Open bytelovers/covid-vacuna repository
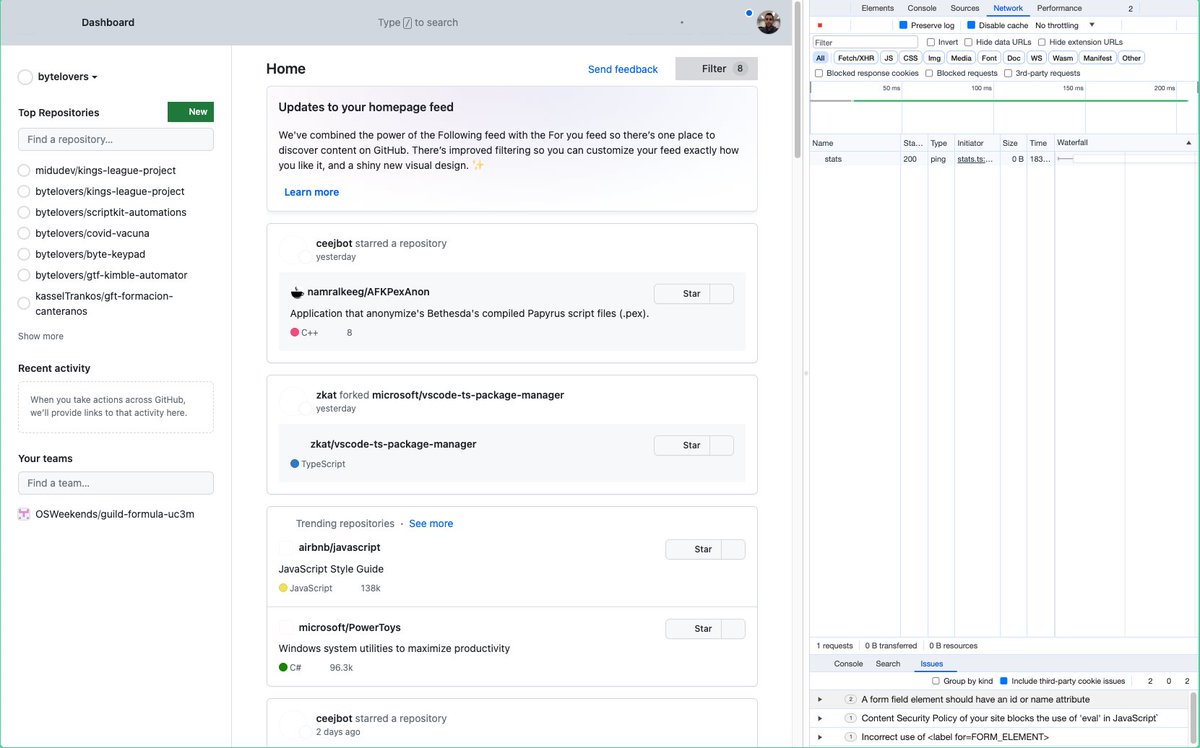1200x748 pixels. click(92, 233)
